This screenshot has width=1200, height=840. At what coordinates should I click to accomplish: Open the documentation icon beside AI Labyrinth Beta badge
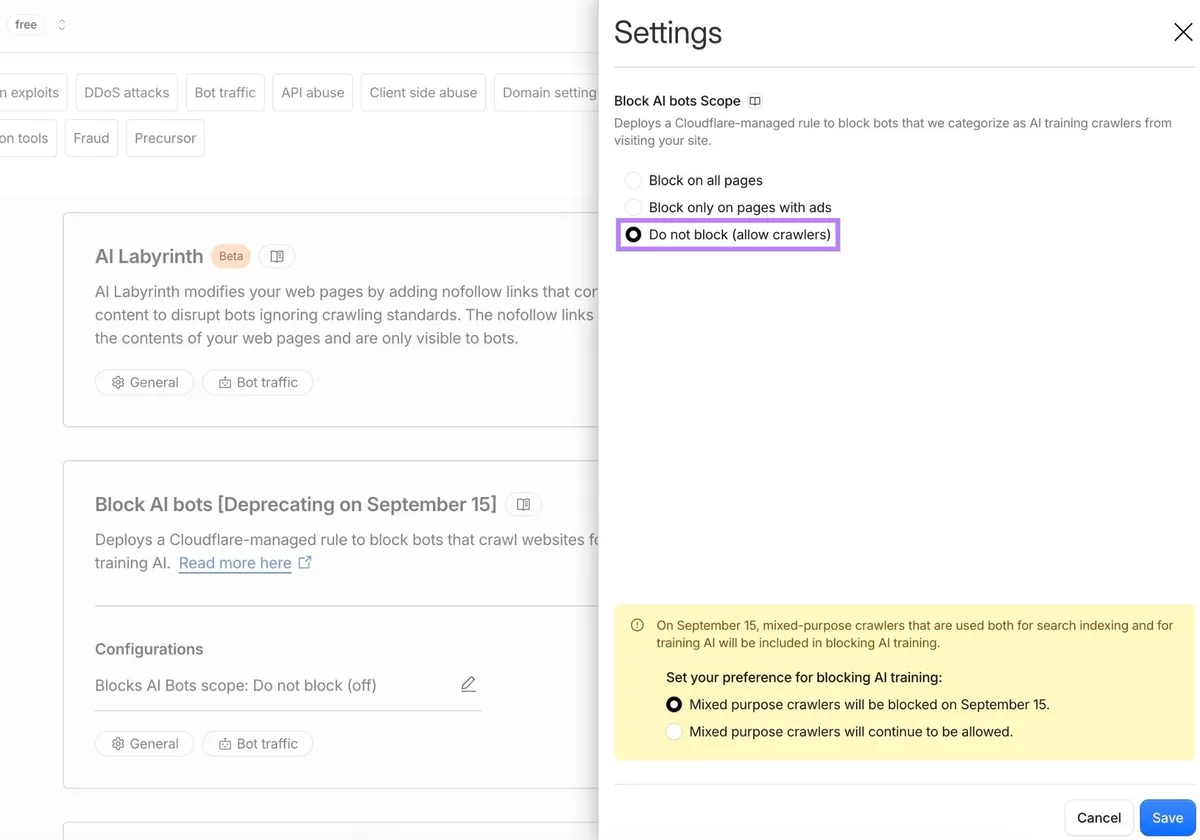[x=277, y=256]
